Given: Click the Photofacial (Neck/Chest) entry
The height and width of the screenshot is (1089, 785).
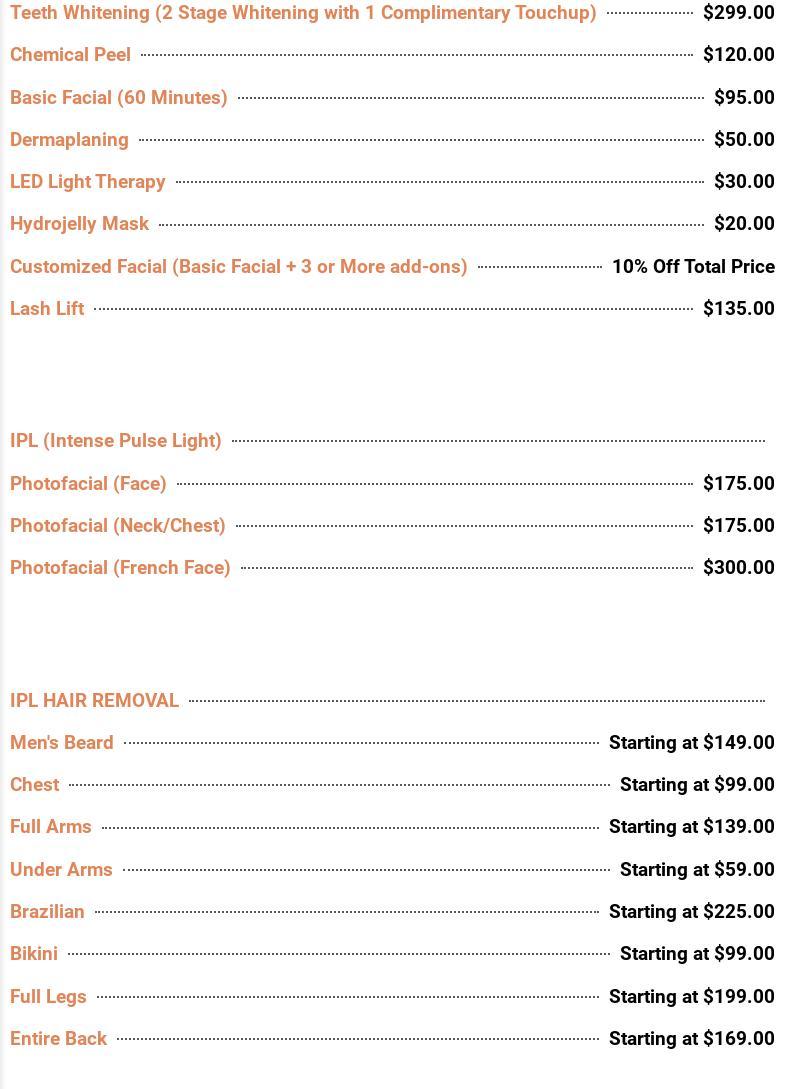Looking at the screenshot, I should [117, 526].
